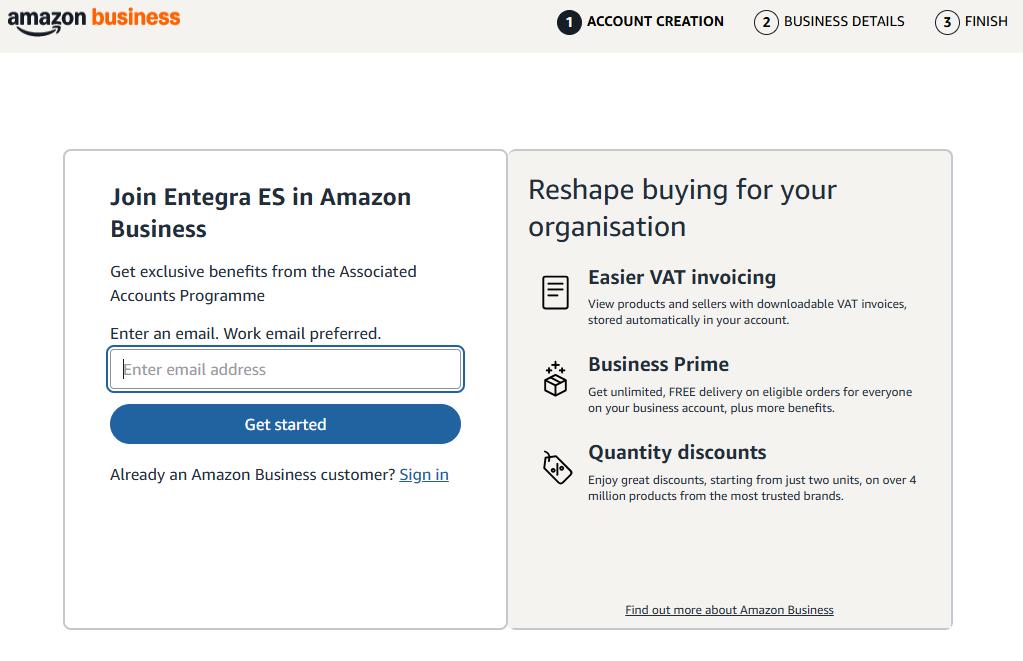Click the Reshape buying for your organisation heading
Viewport: 1023px width, 661px height.
(x=682, y=208)
